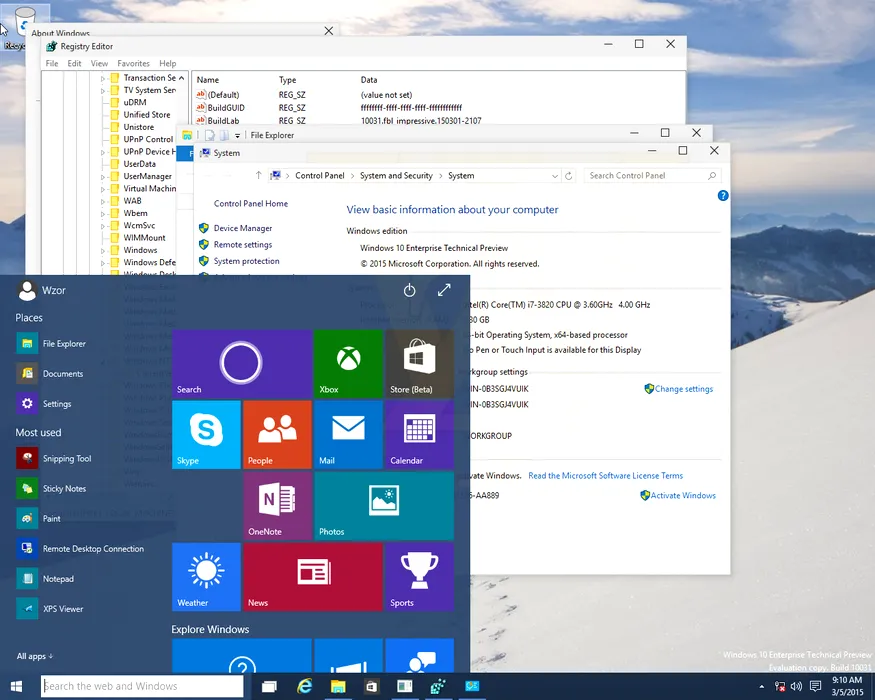The width and height of the screenshot is (875, 700).
Task: Open the address bar history dropdown
Action: [556, 176]
